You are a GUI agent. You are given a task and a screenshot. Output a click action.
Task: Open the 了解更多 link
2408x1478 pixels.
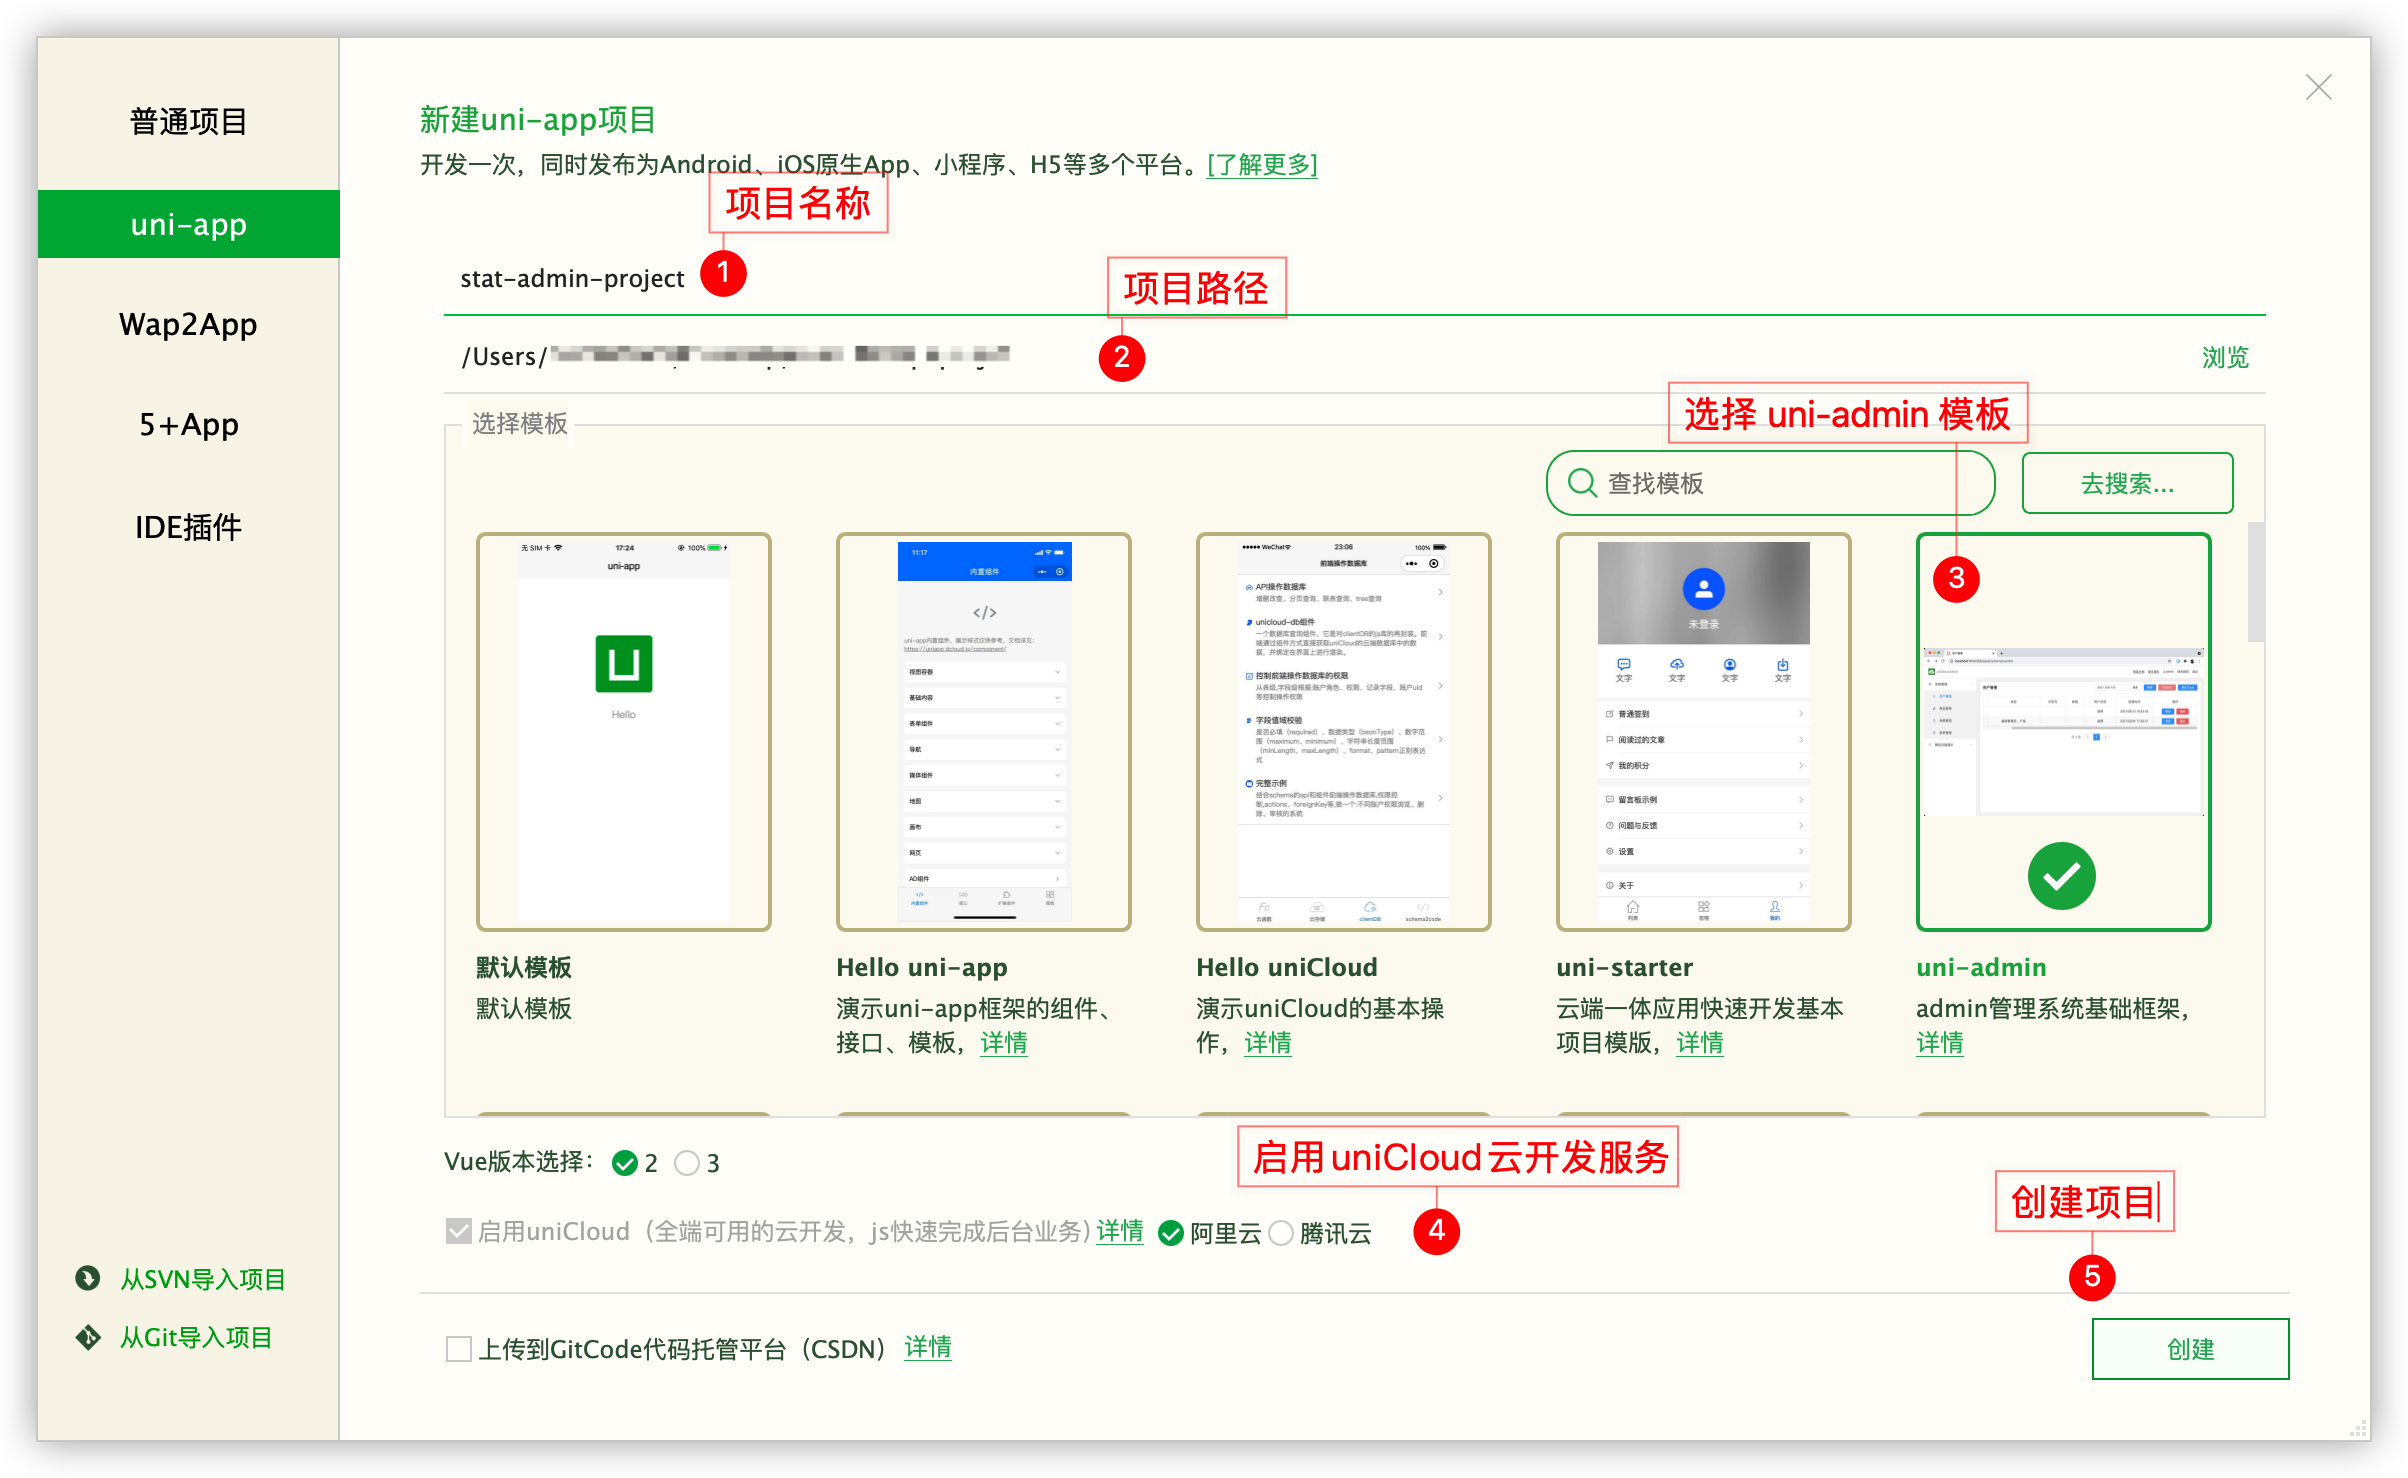[x=1262, y=164]
